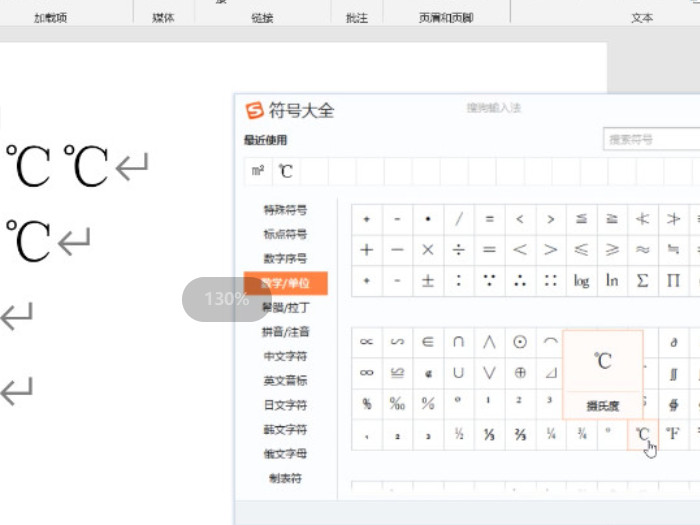700x525 pixels.
Task: Insert the element-of ∈ symbol
Action: (x=428, y=342)
